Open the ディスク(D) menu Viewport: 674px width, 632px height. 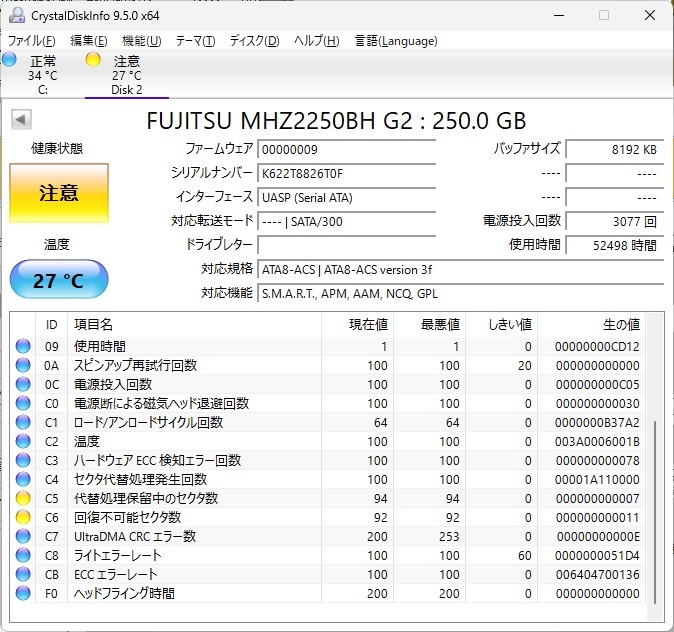coord(254,41)
